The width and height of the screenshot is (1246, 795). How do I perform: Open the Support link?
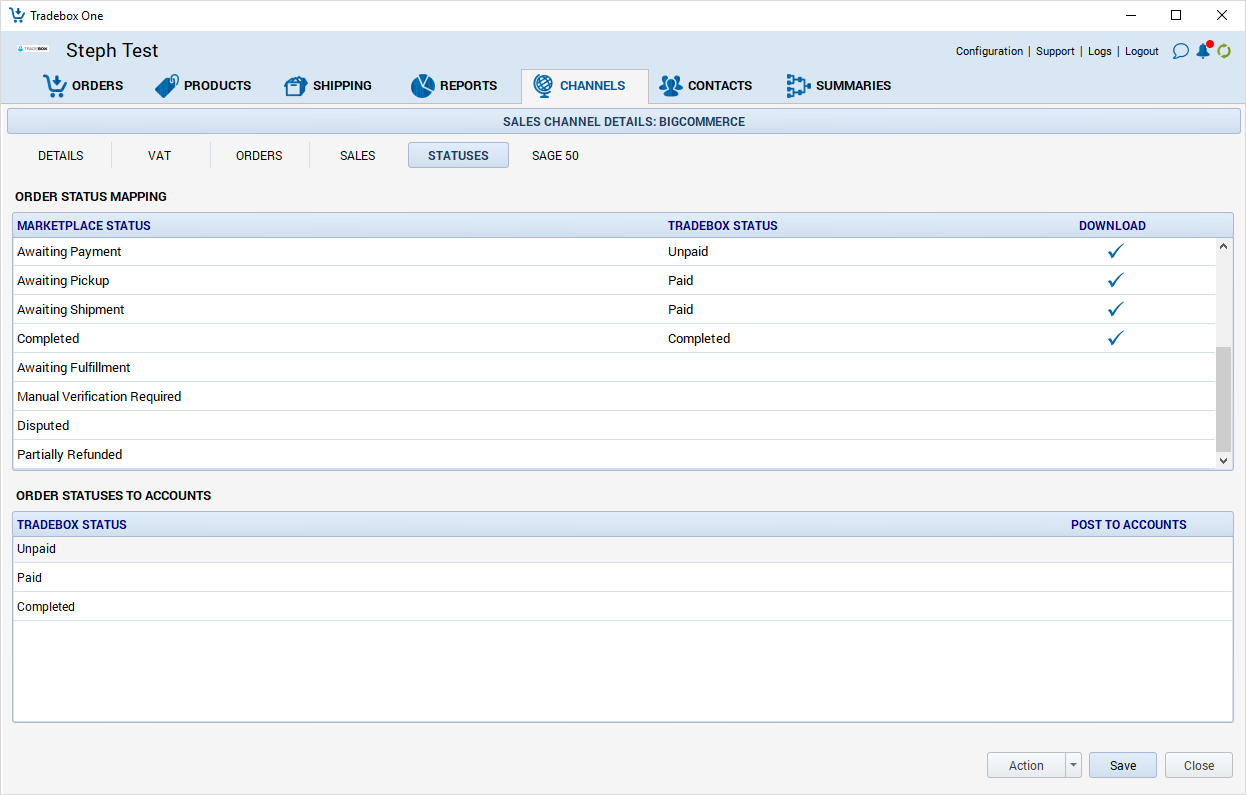click(1055, 51)
